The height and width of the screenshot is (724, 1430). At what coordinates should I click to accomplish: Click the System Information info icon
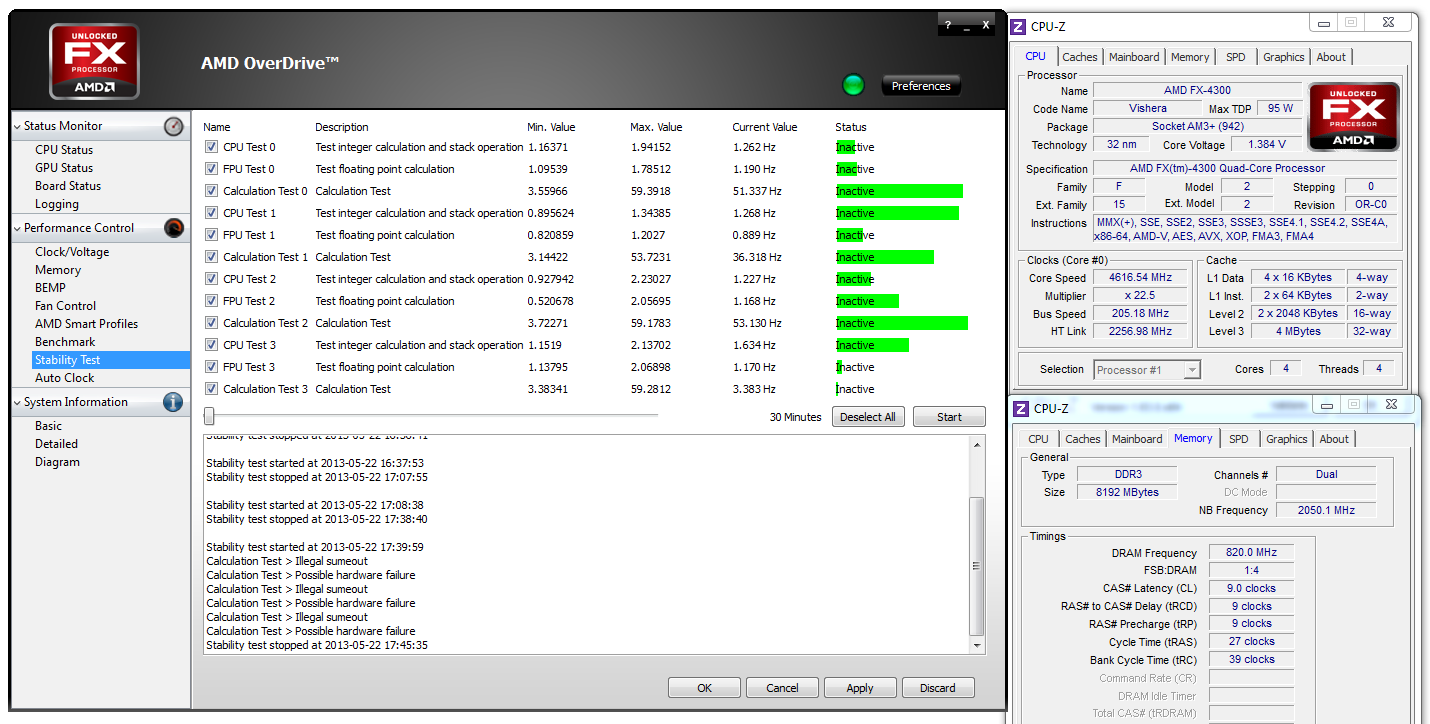pyautogui.click(x=173, y=402)
